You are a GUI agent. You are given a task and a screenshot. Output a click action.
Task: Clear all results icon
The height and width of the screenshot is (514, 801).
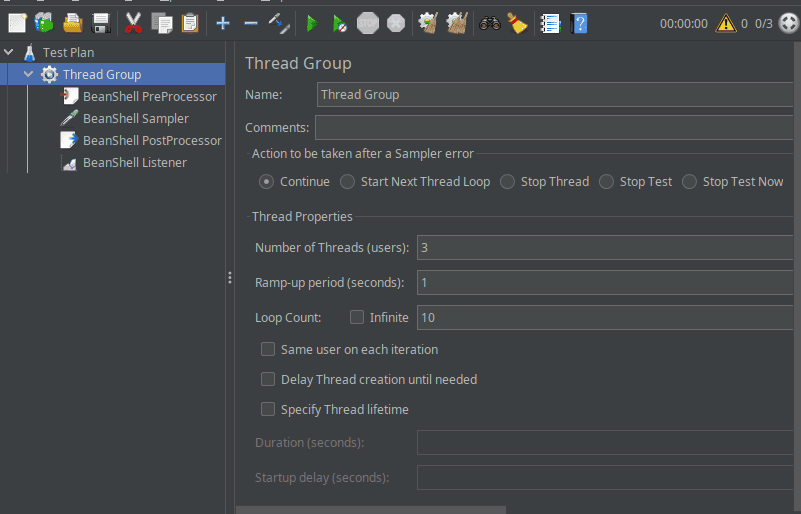[457, 23]
